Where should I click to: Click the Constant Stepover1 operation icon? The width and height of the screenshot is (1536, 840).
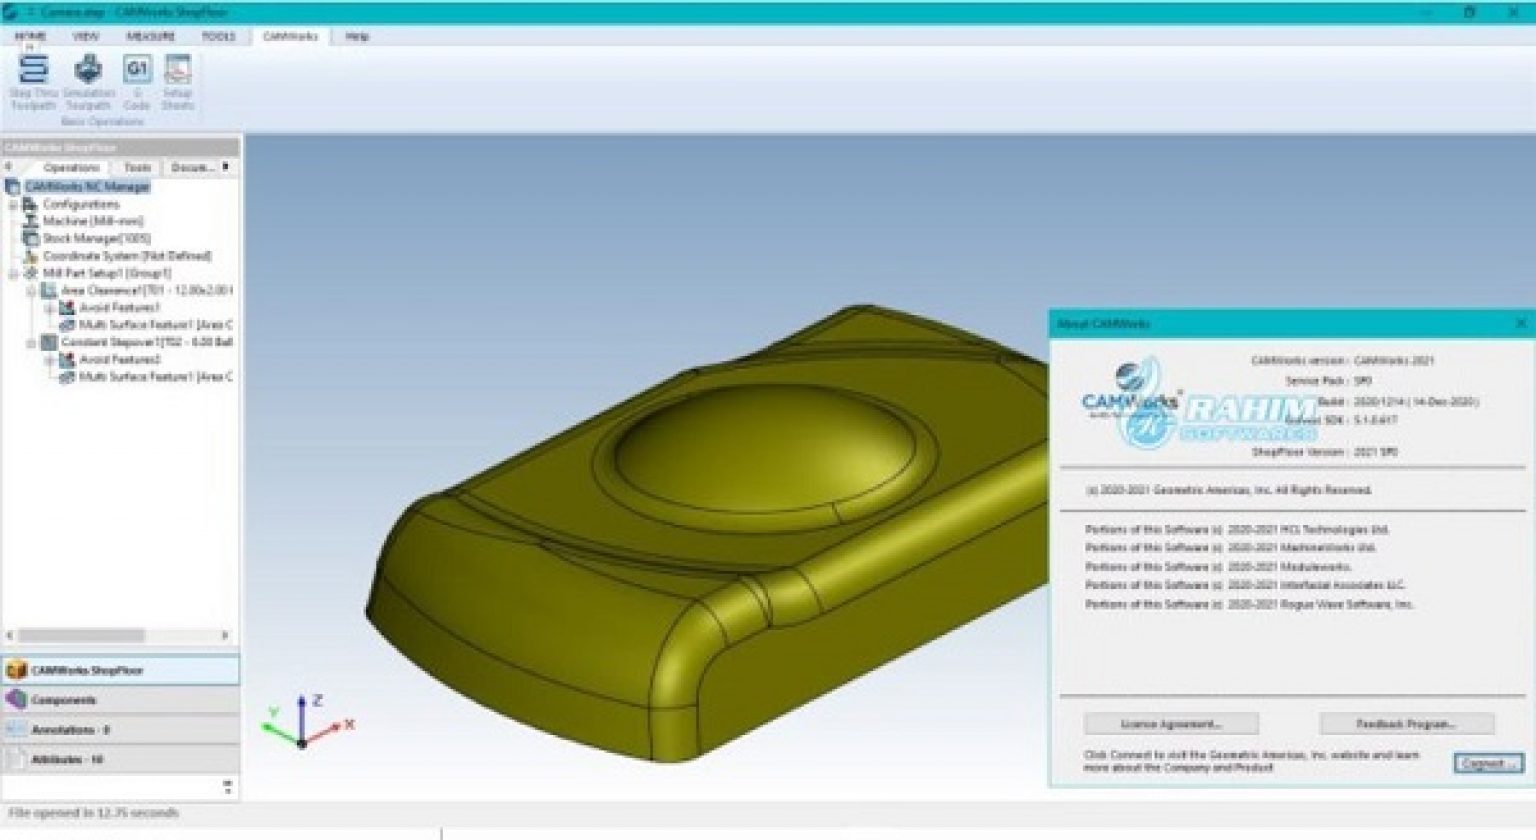tap(48, 342)
